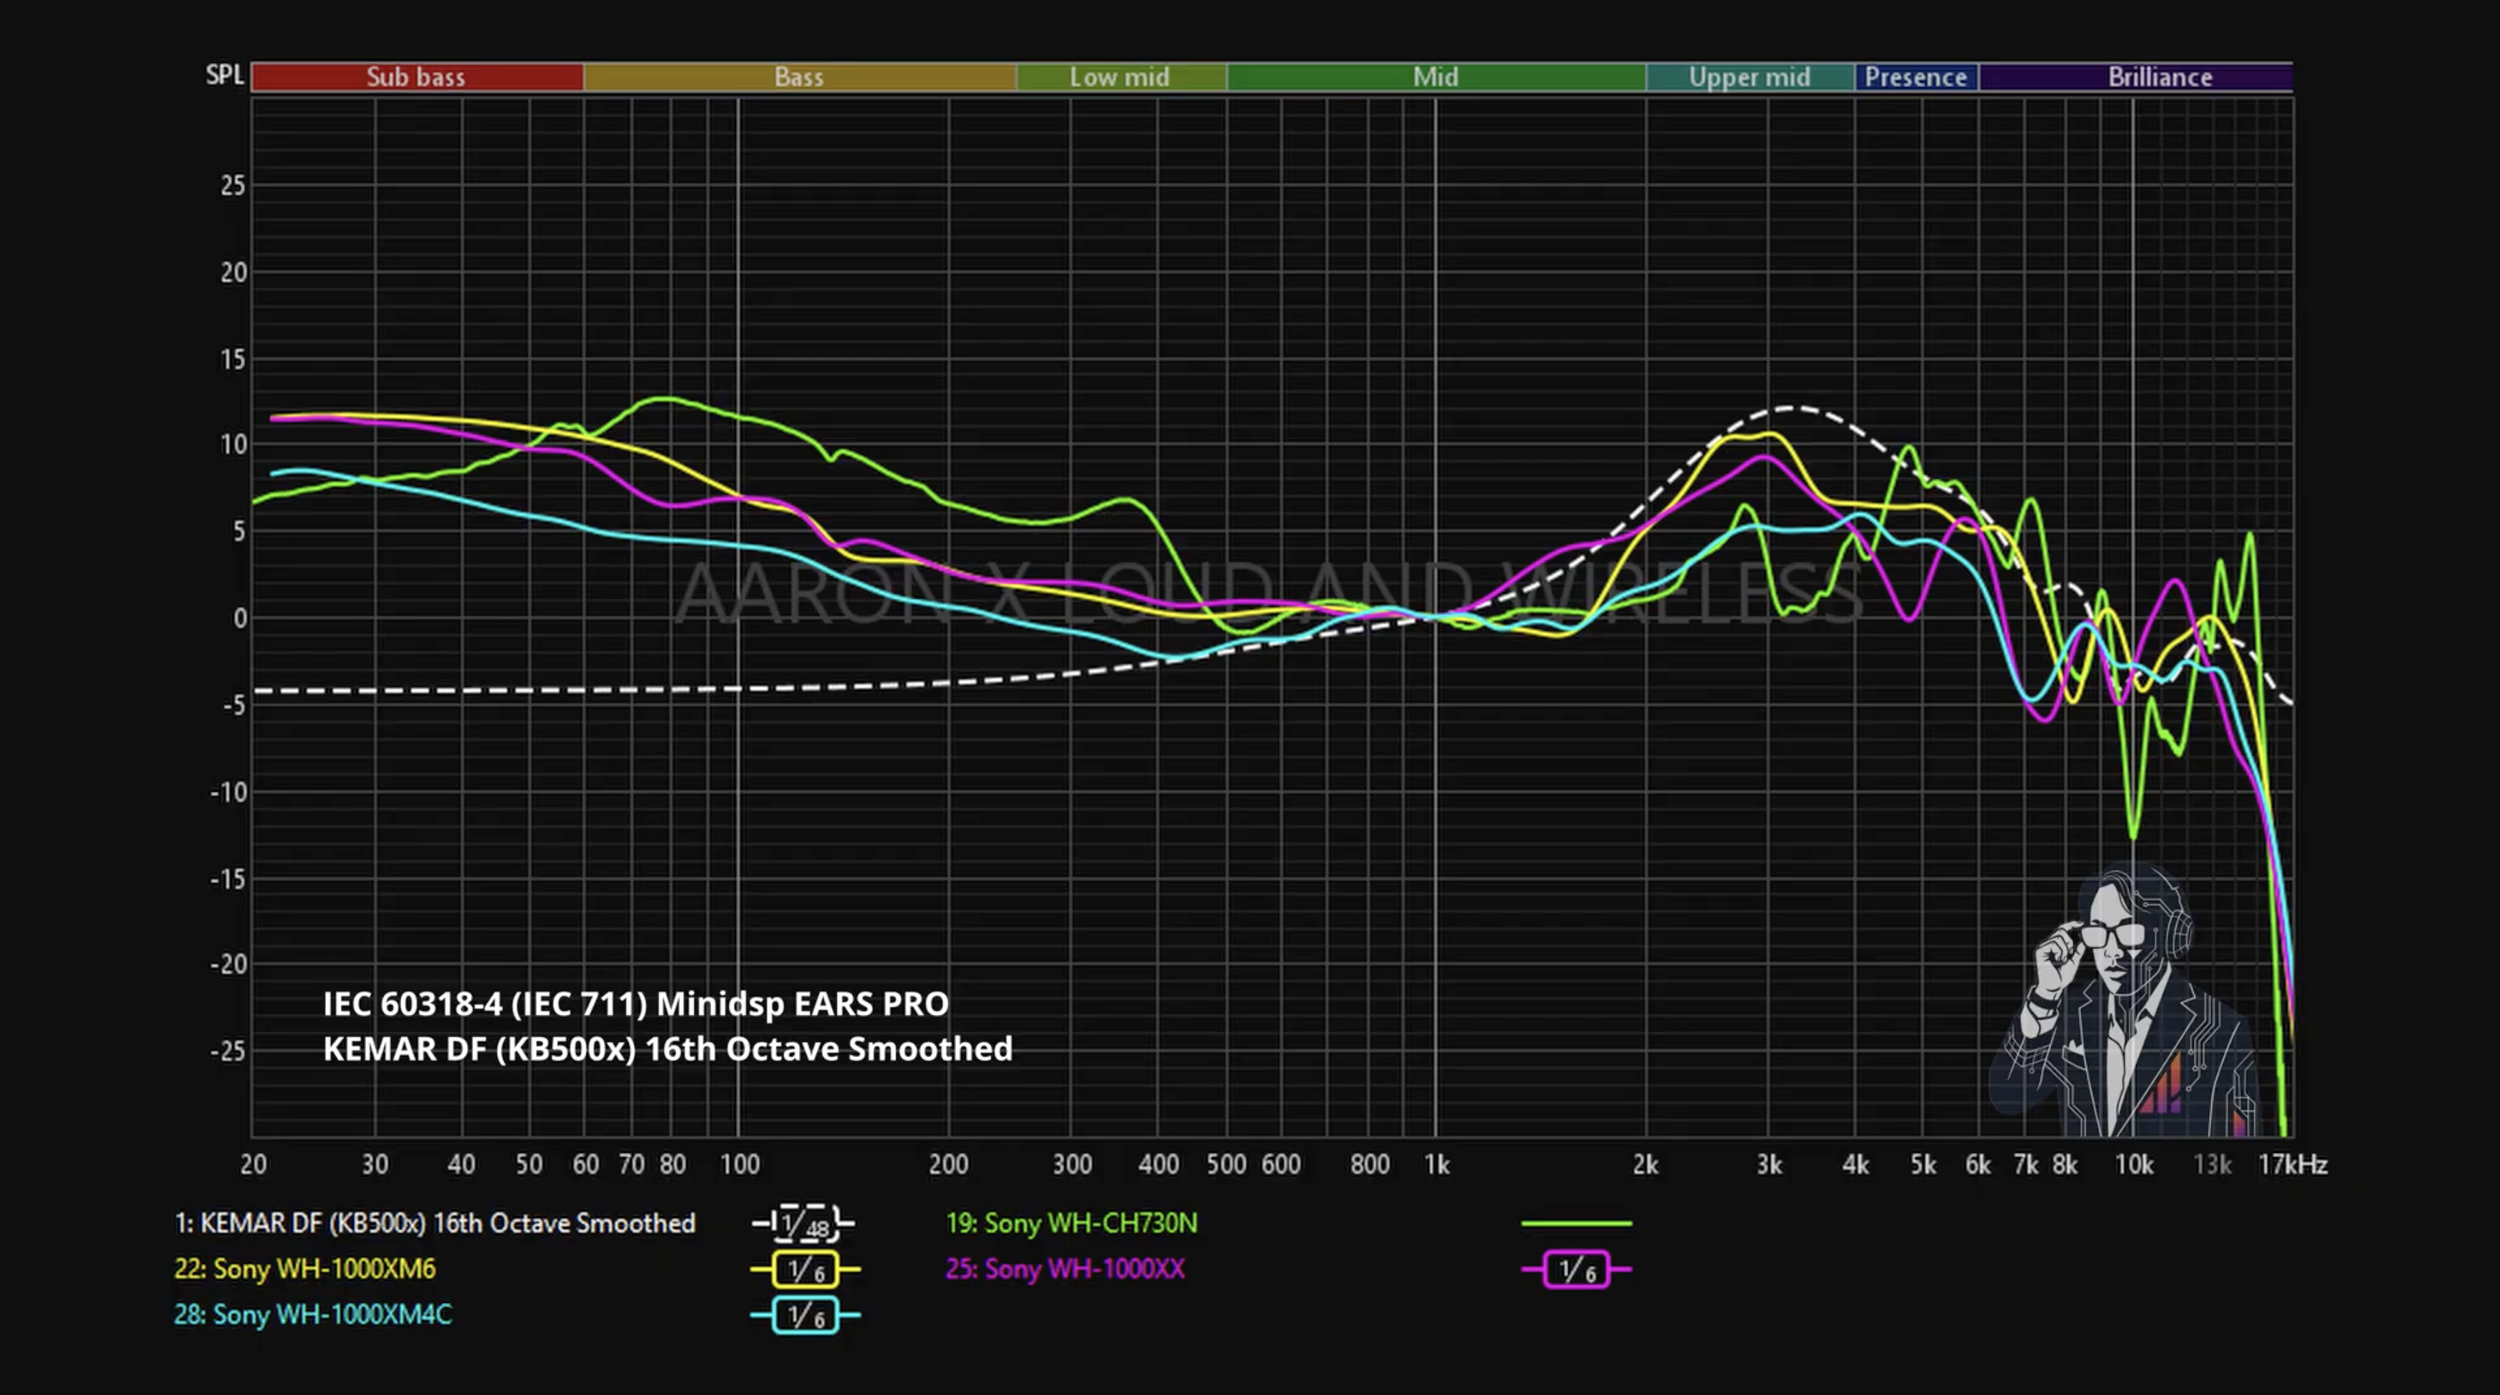The width and height of the screenshot is (2500, 1395).
Task: Click the yellow 1/6 smoothing icon for WH-1000XM6
Action: coord(806,1270)
